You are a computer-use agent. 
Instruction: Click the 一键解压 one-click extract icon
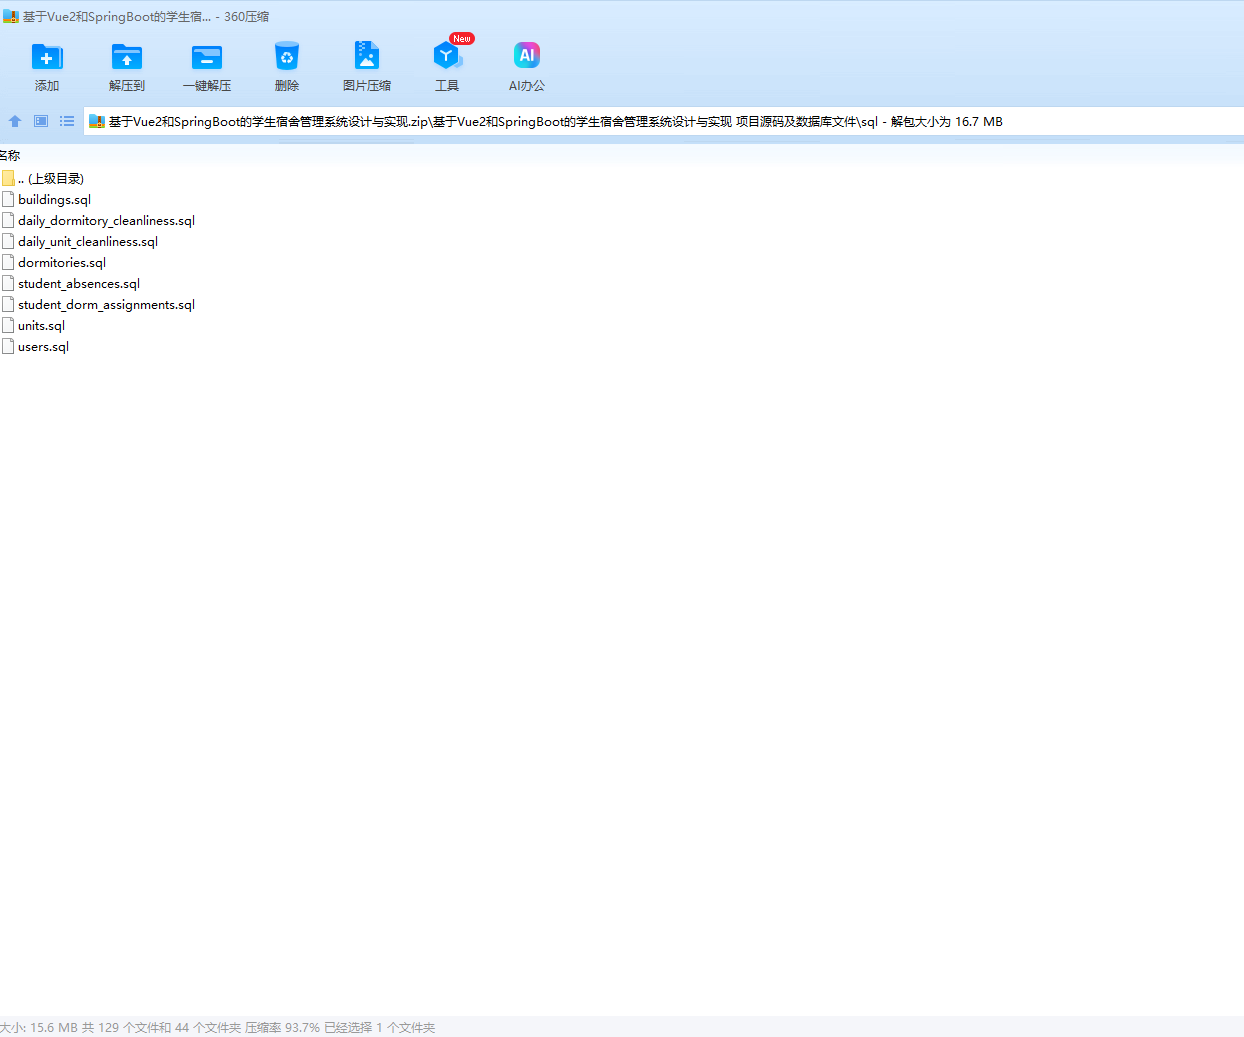point(207,57)
